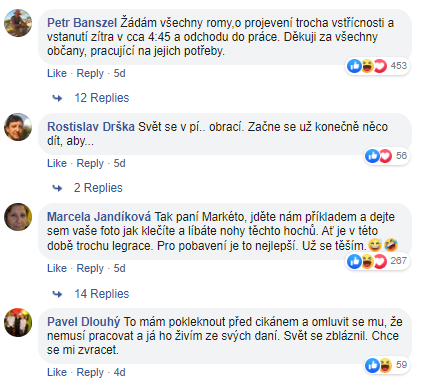Viewport: 422px width, 389px height.
Task: Open Petr Banszel's profile name link
Action: [x=82, y=23]
